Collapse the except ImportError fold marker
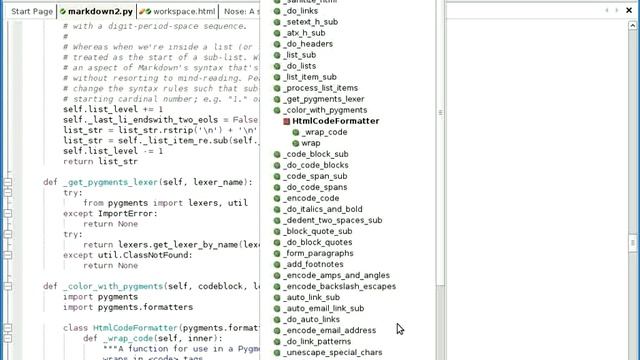Screen dimensions: 640x360 pos(8,213)
